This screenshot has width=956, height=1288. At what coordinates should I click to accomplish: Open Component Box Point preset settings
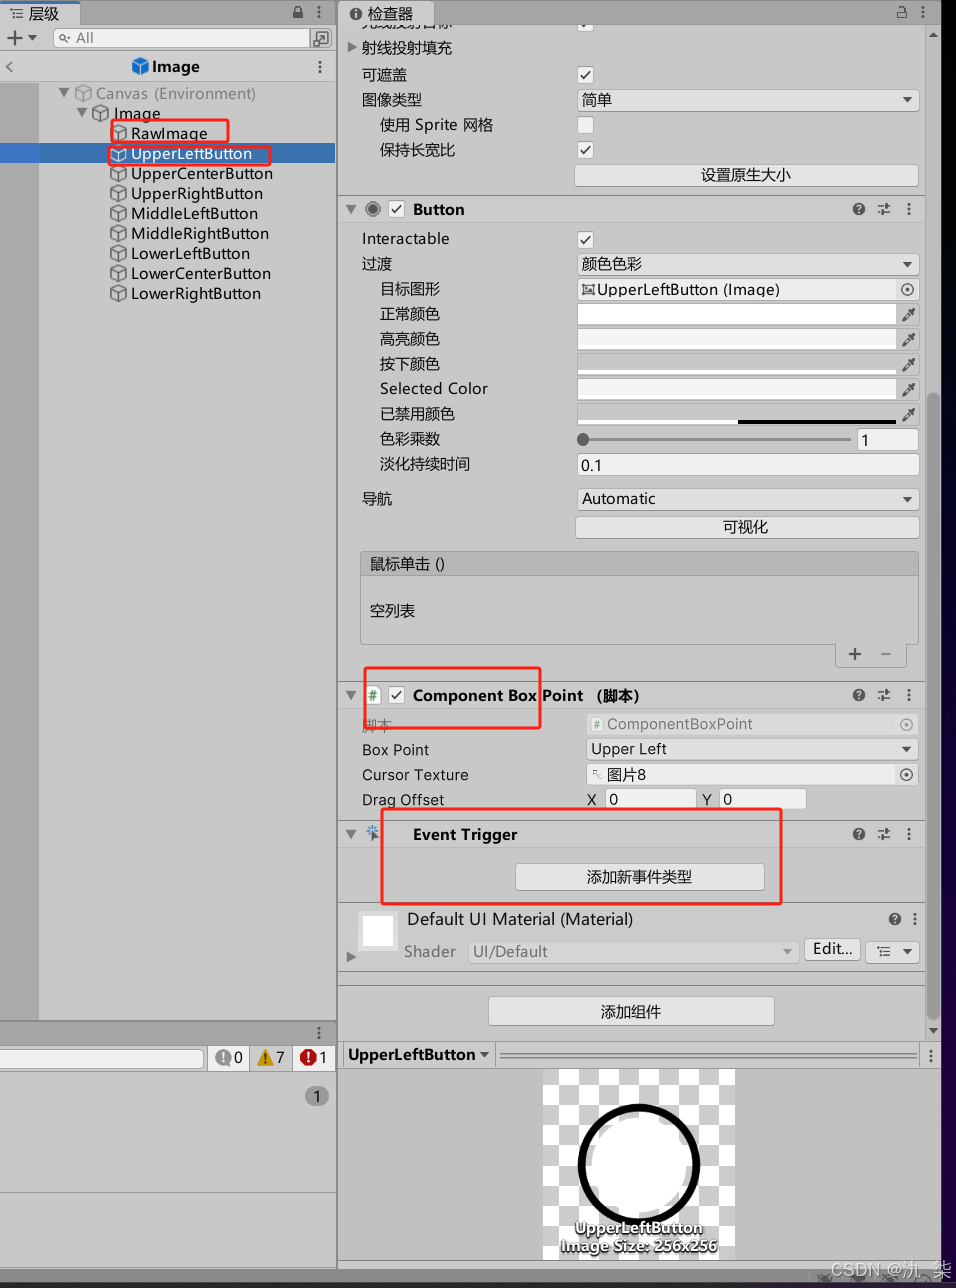point(884,695)
